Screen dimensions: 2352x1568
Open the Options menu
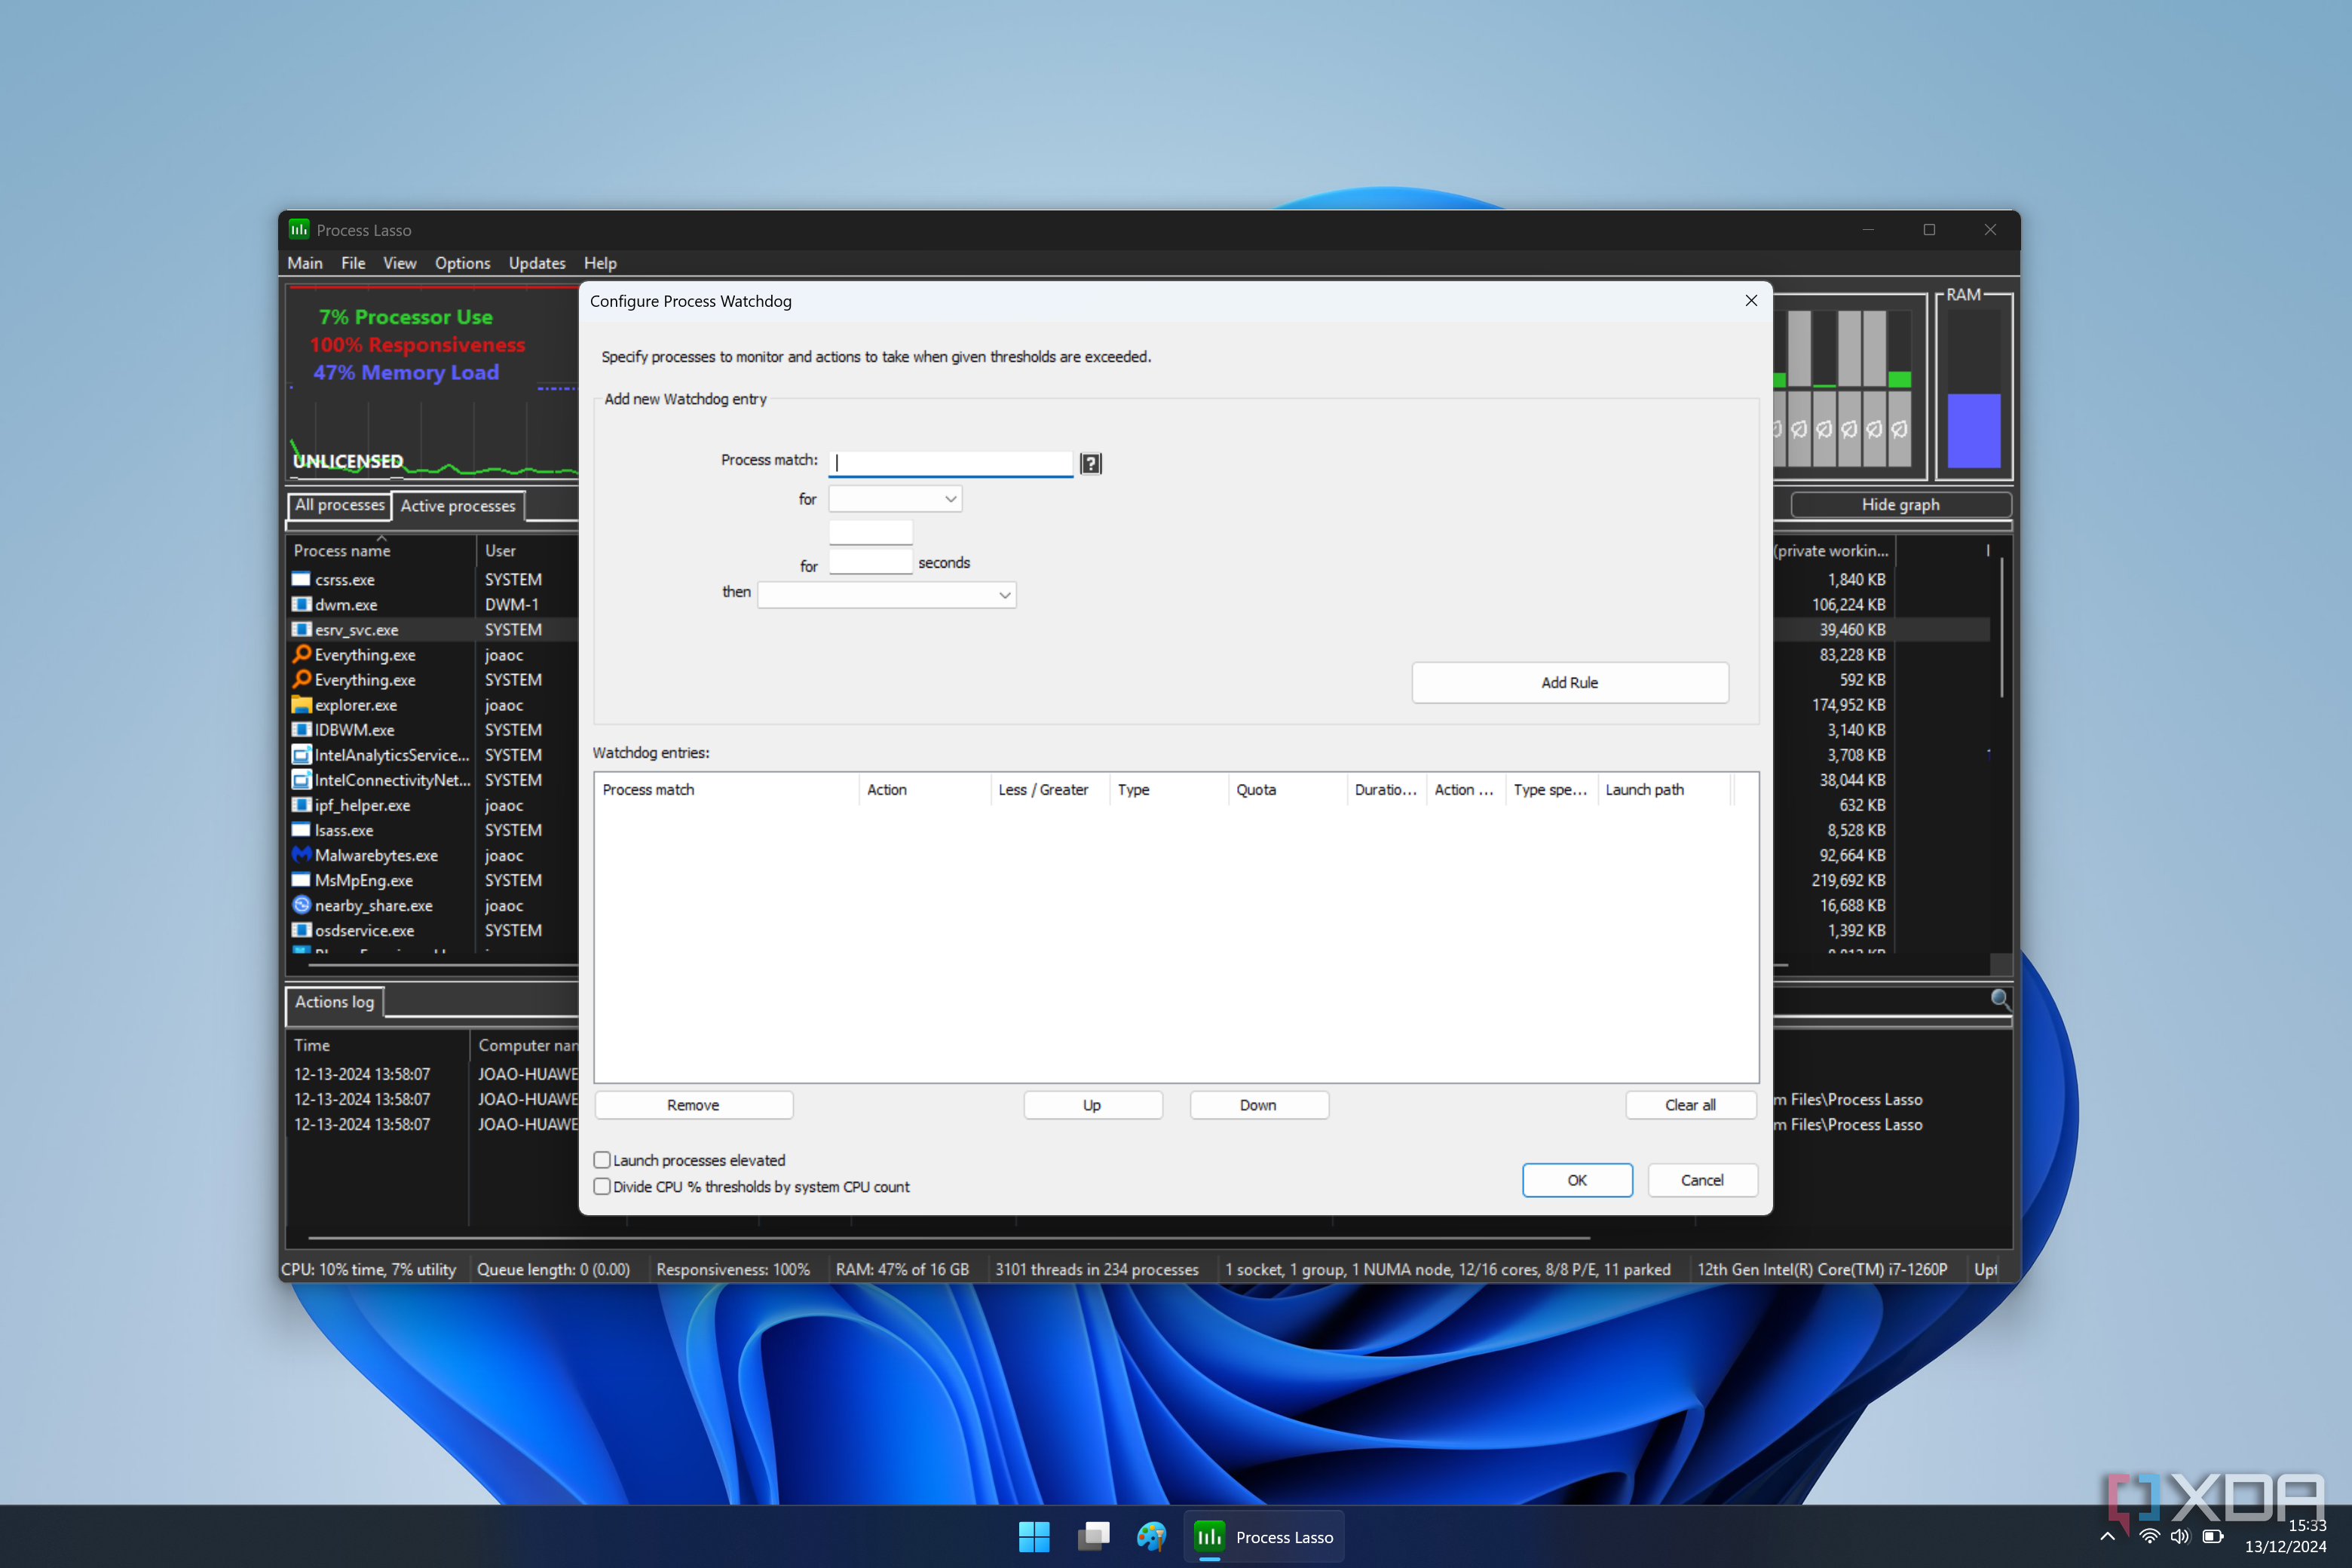click(462, 263)
